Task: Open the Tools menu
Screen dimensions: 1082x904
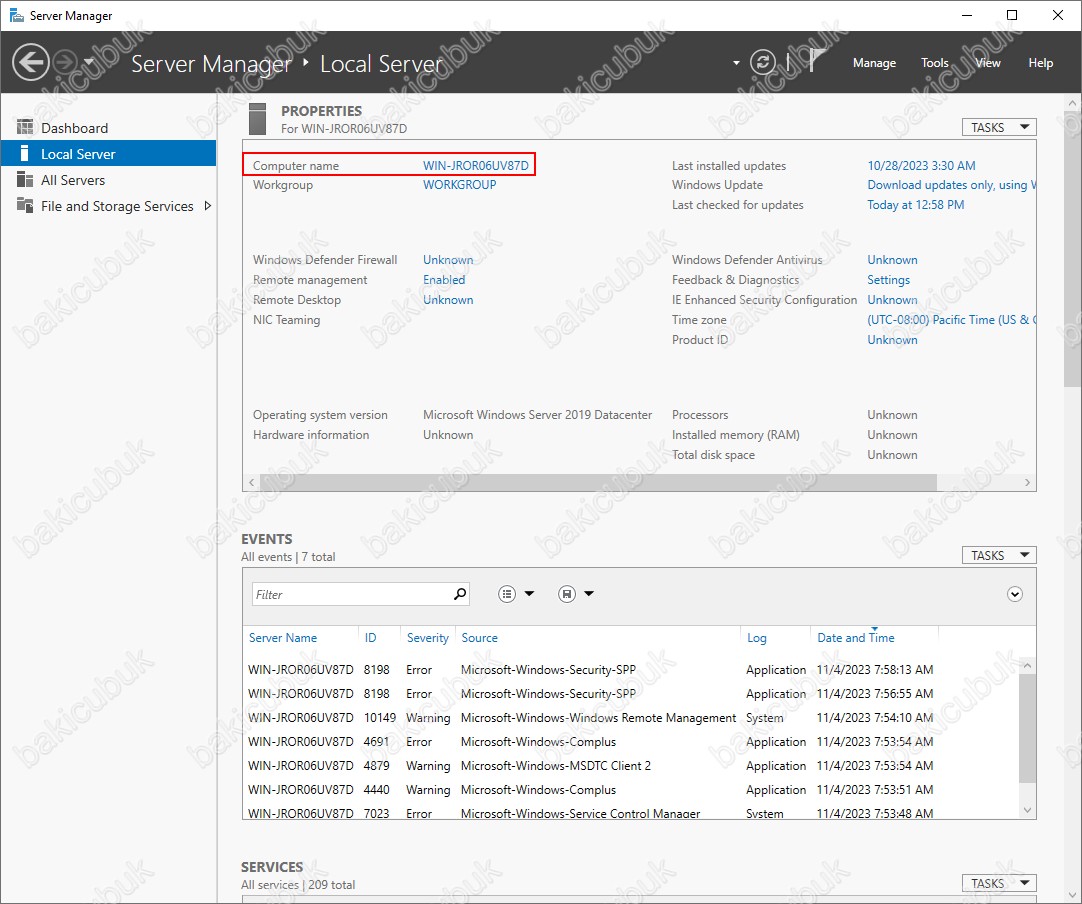Action: tap(935, 63)
